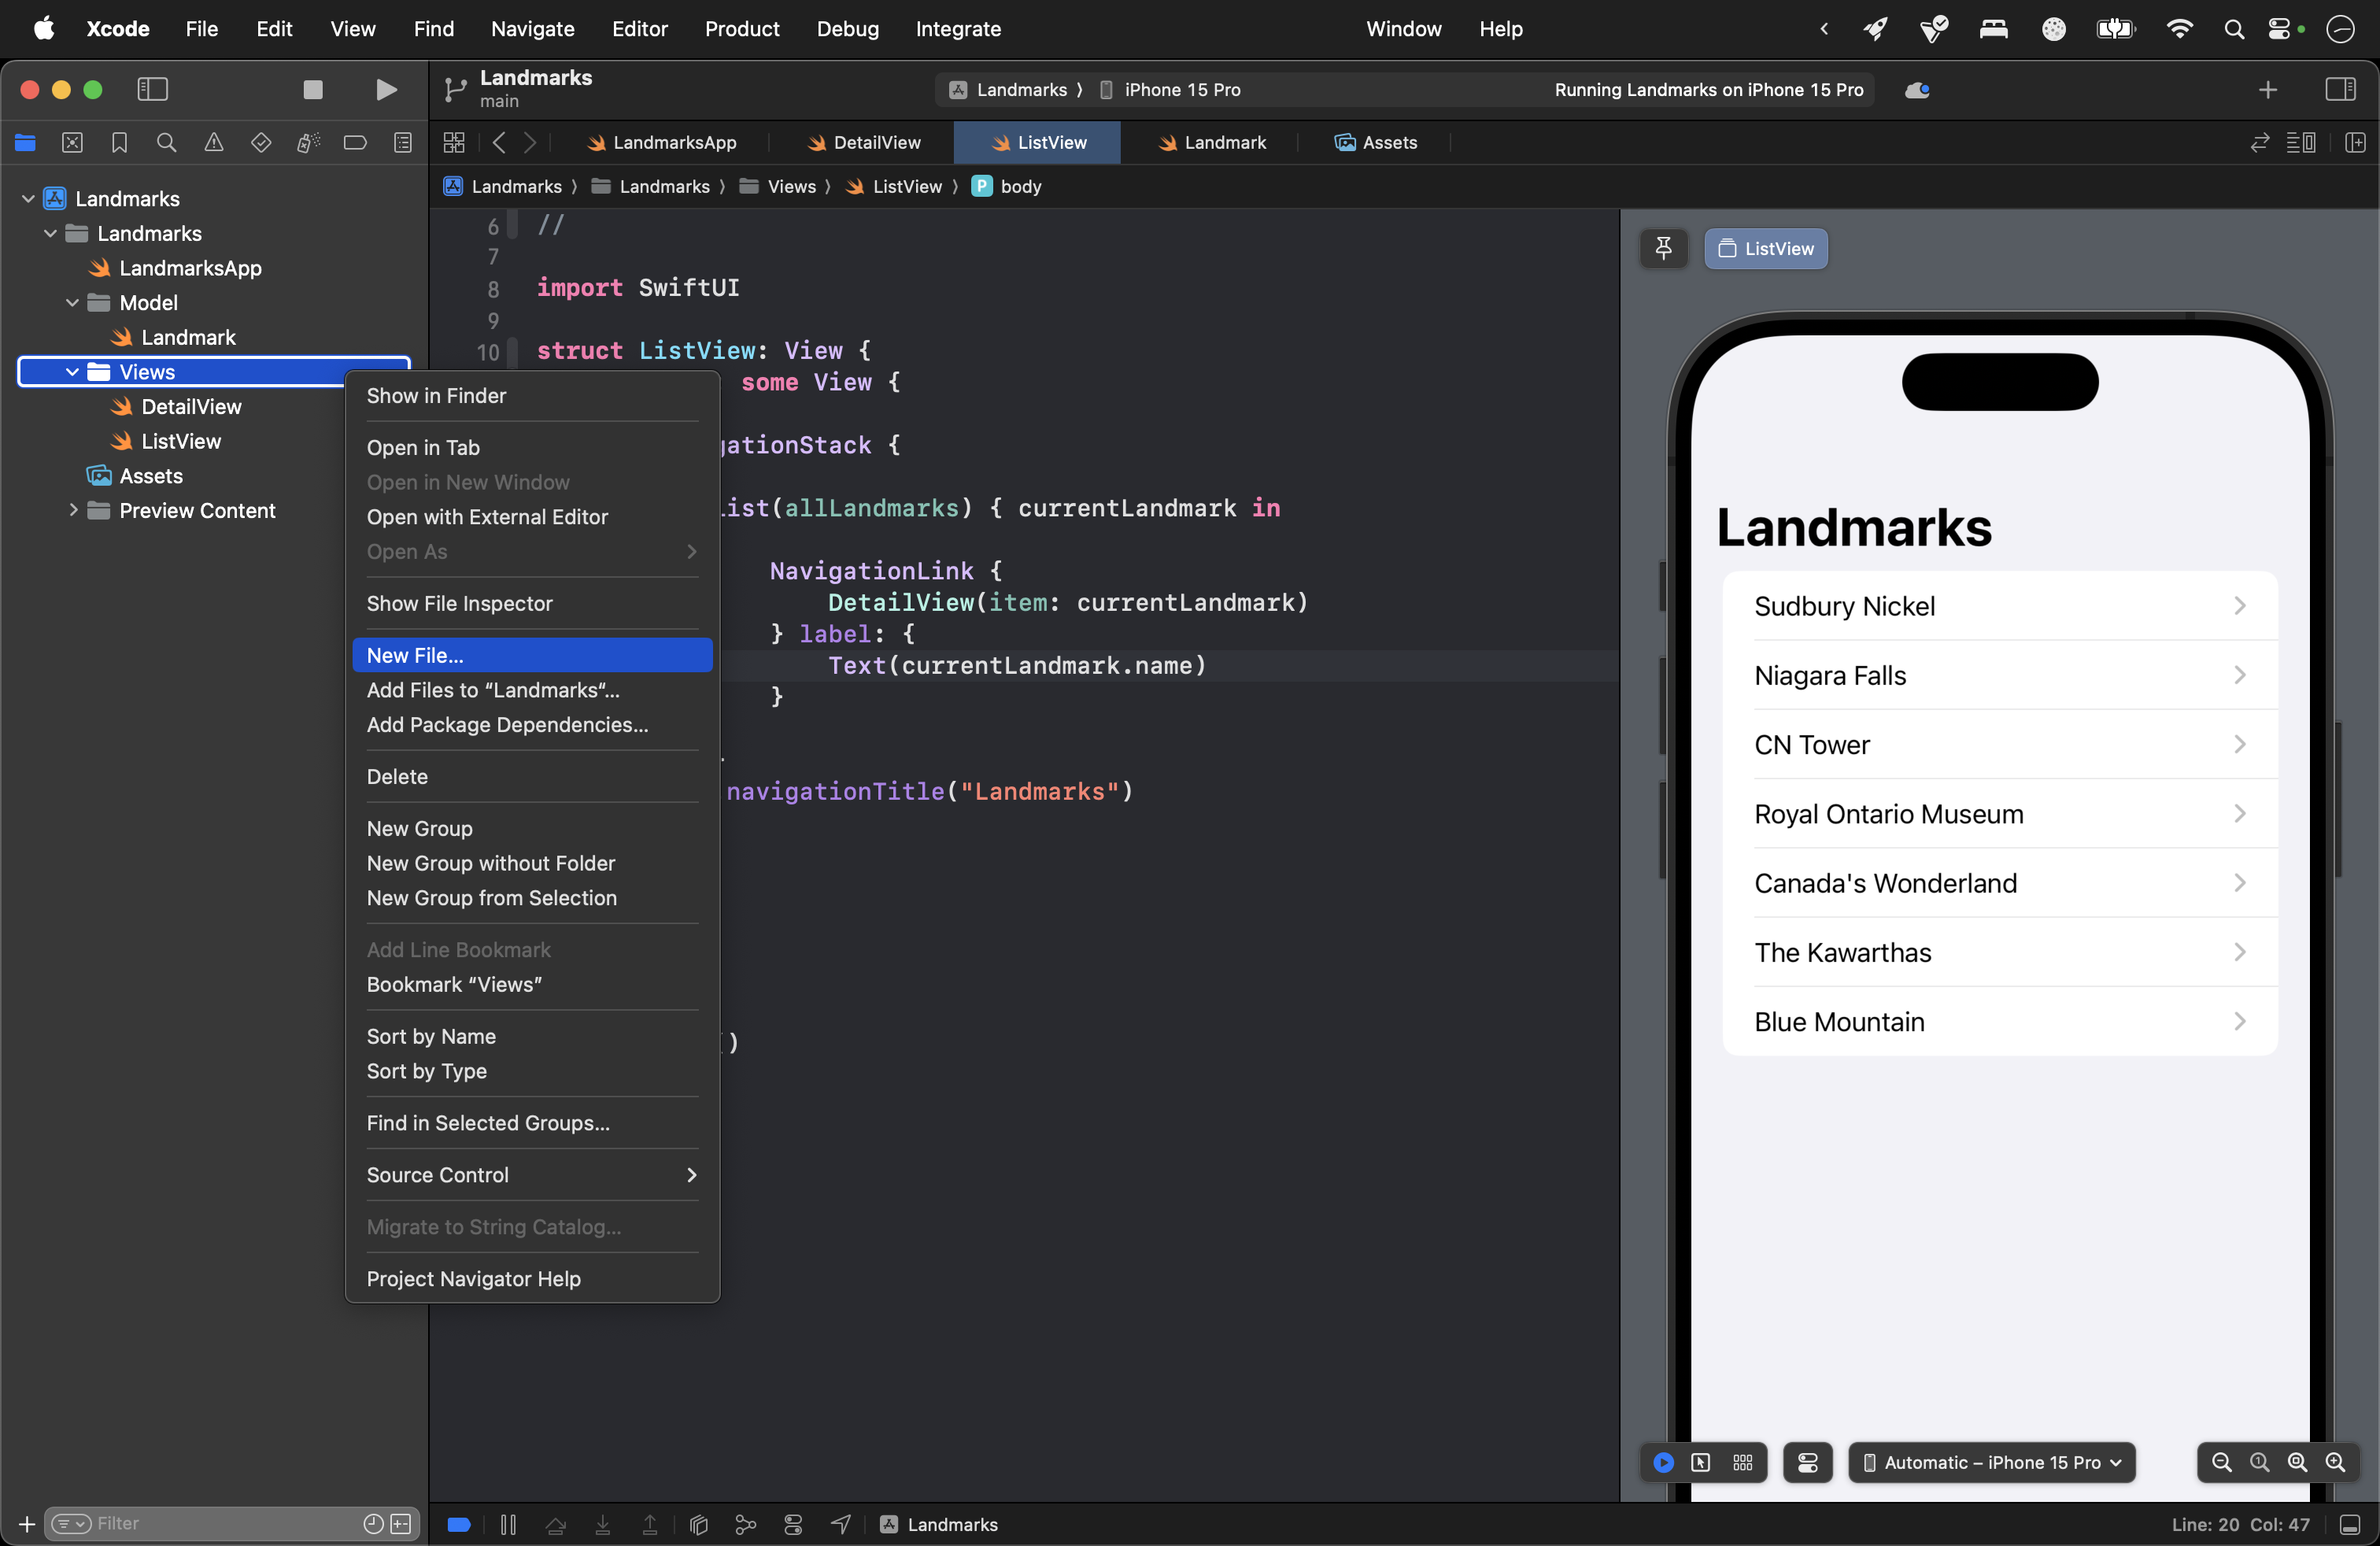This screenshot has width=2380, height=1546.
Task: Collapse the Model folder disclosure triangle
Action: [x=72, y=303]
